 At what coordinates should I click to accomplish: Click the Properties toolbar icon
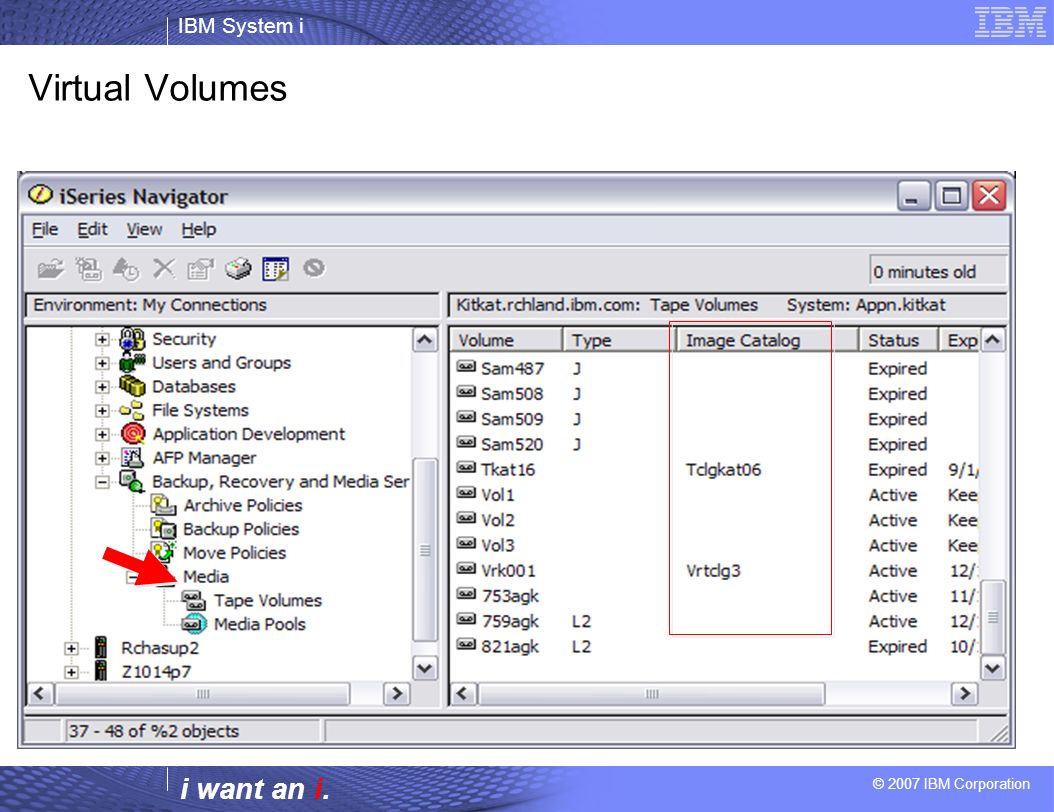point(200,269)
